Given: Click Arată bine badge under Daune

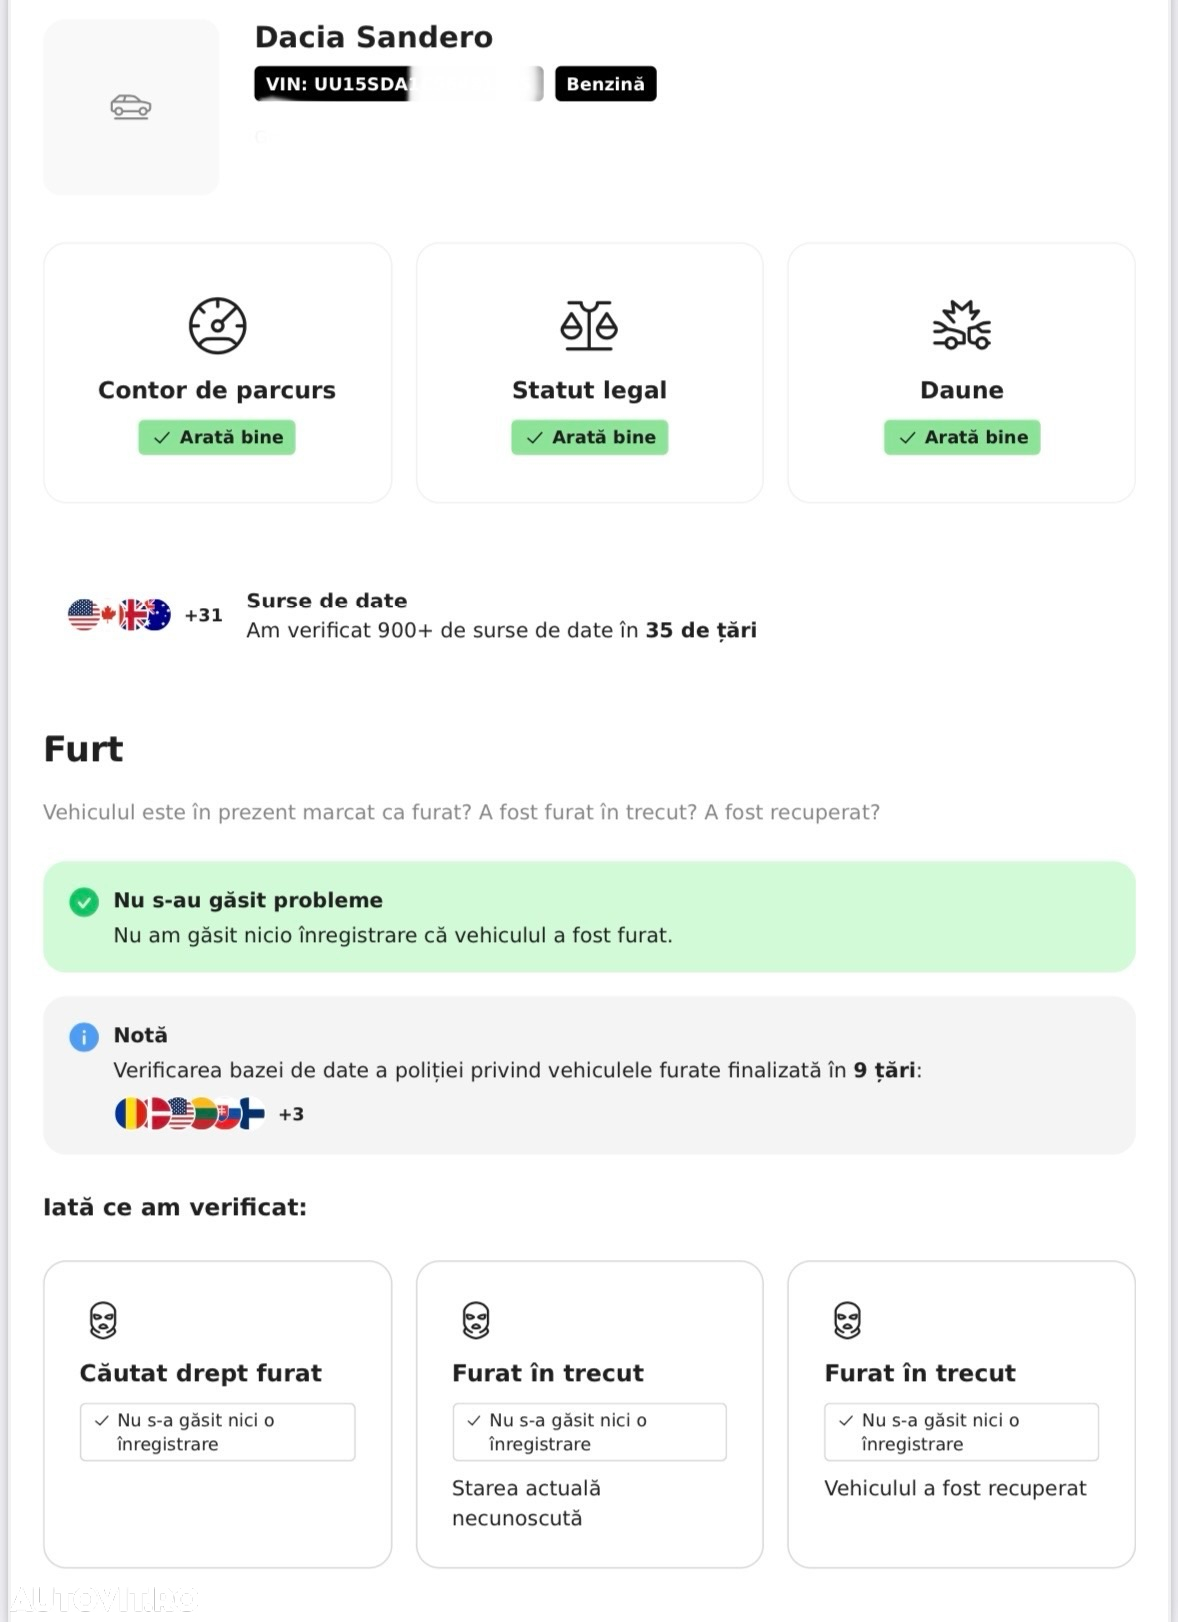Looking at the screenshot, I should pos(962,437).
